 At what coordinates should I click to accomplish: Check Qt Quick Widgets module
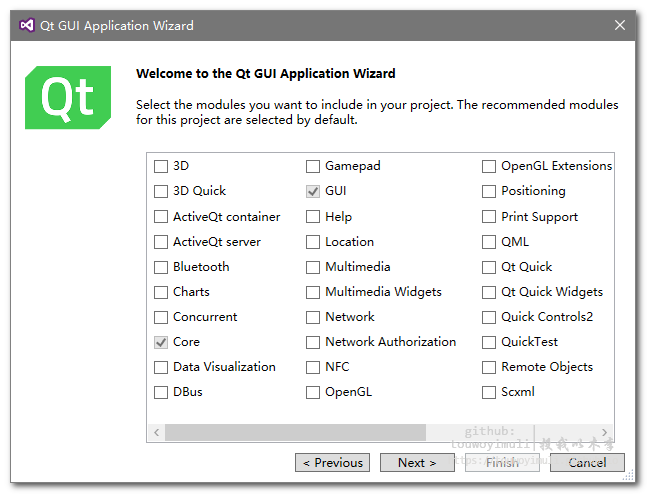click(489, 292)
